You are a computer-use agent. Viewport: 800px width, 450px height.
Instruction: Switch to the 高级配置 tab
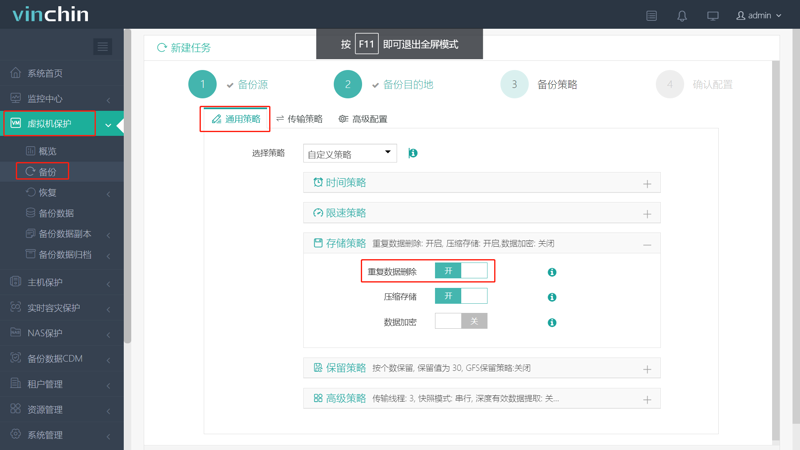coord(363,119)
